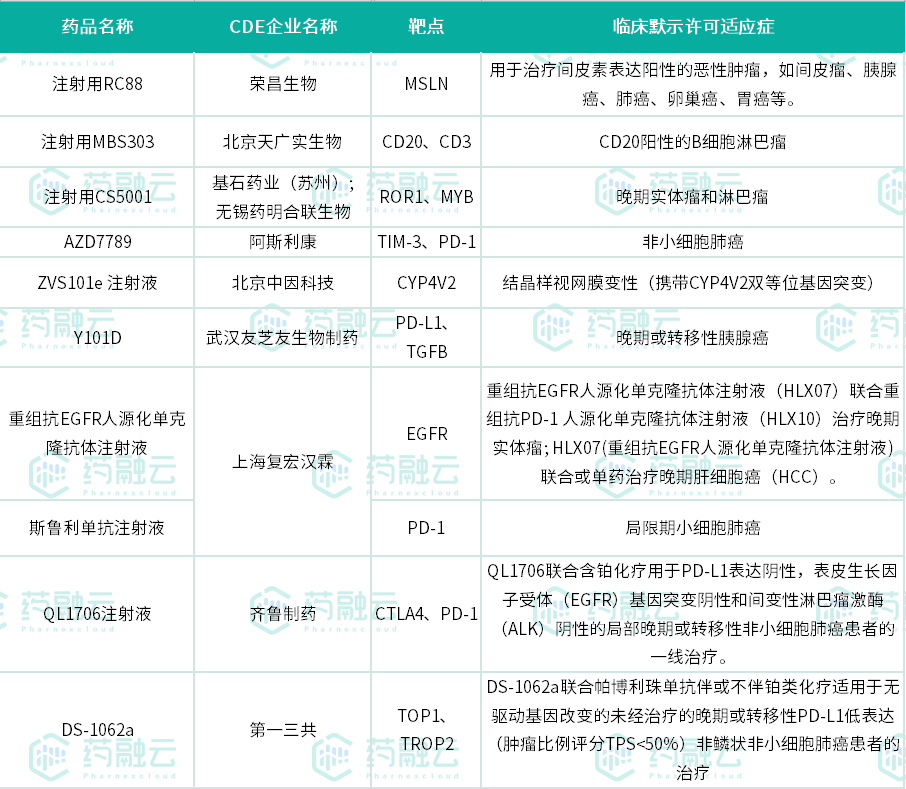Image resolution: width=906 pixels, height=789 pixels.
Task: Click the TIM-3、PD-1 target cell
Action: tap(426, 242)
